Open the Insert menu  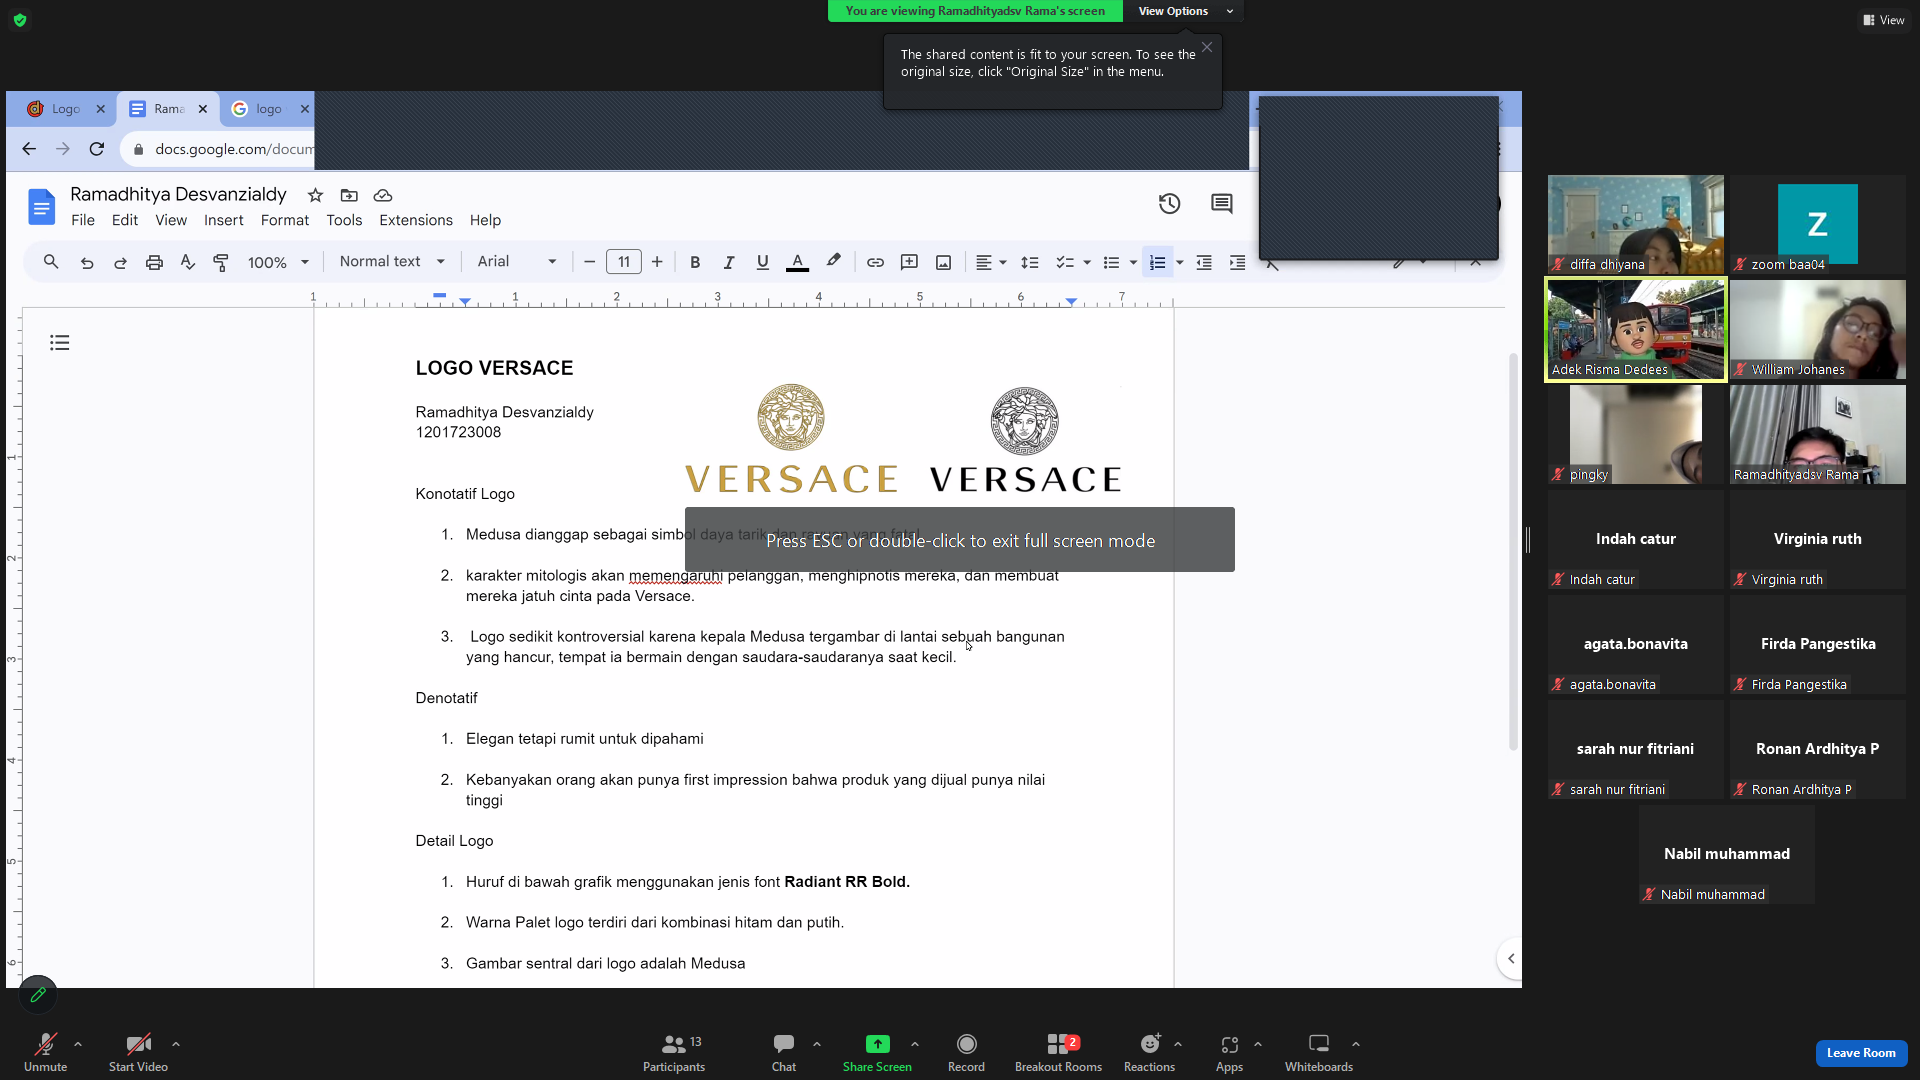tap(224, 220)
